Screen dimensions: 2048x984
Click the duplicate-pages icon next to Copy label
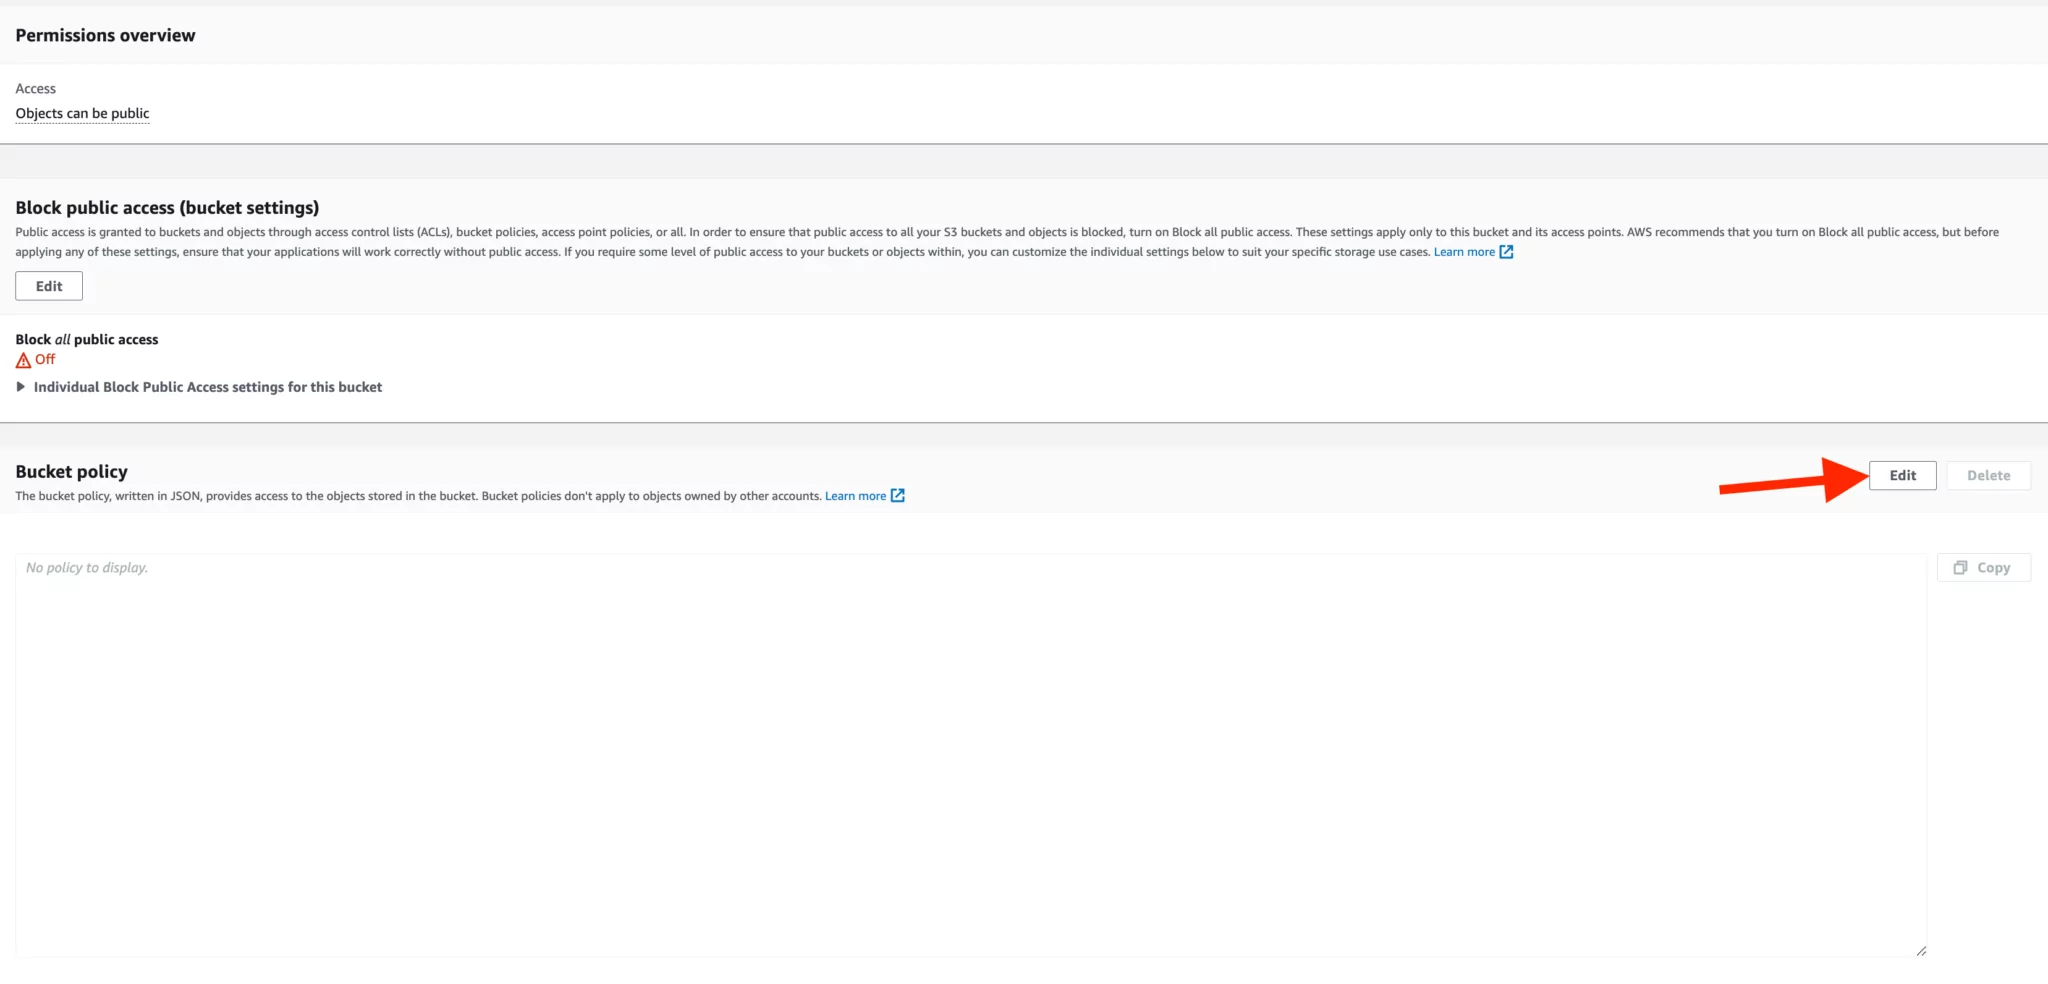coord(1962,567)
